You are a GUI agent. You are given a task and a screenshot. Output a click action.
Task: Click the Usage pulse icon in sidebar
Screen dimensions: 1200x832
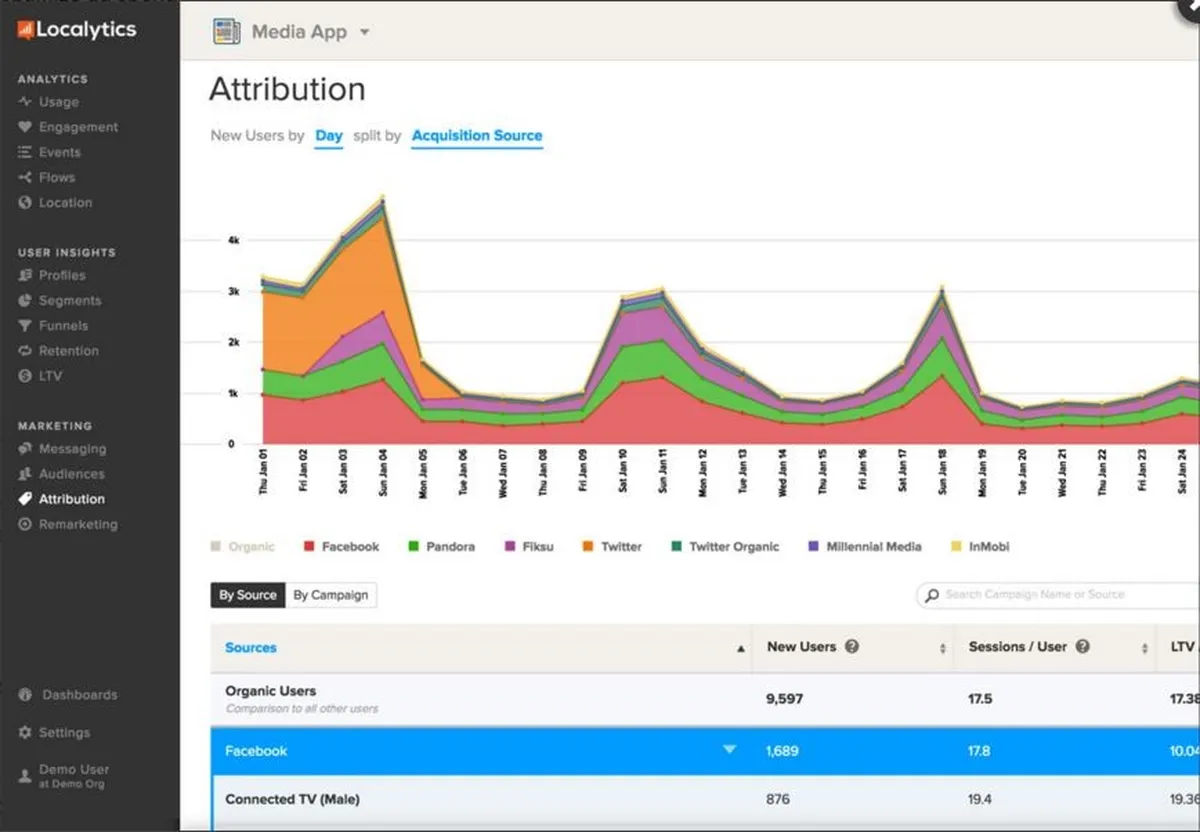[x=25, y=102]
